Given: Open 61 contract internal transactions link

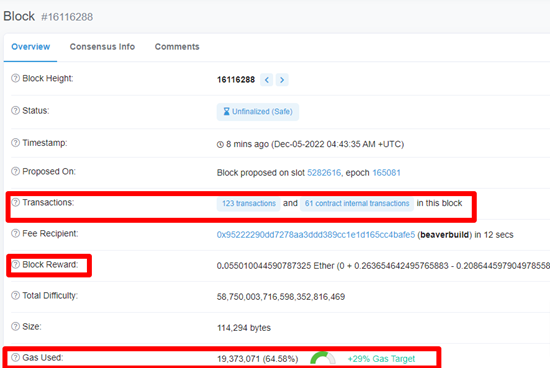Looking at the screenshot, I should (x=357, y=203).
